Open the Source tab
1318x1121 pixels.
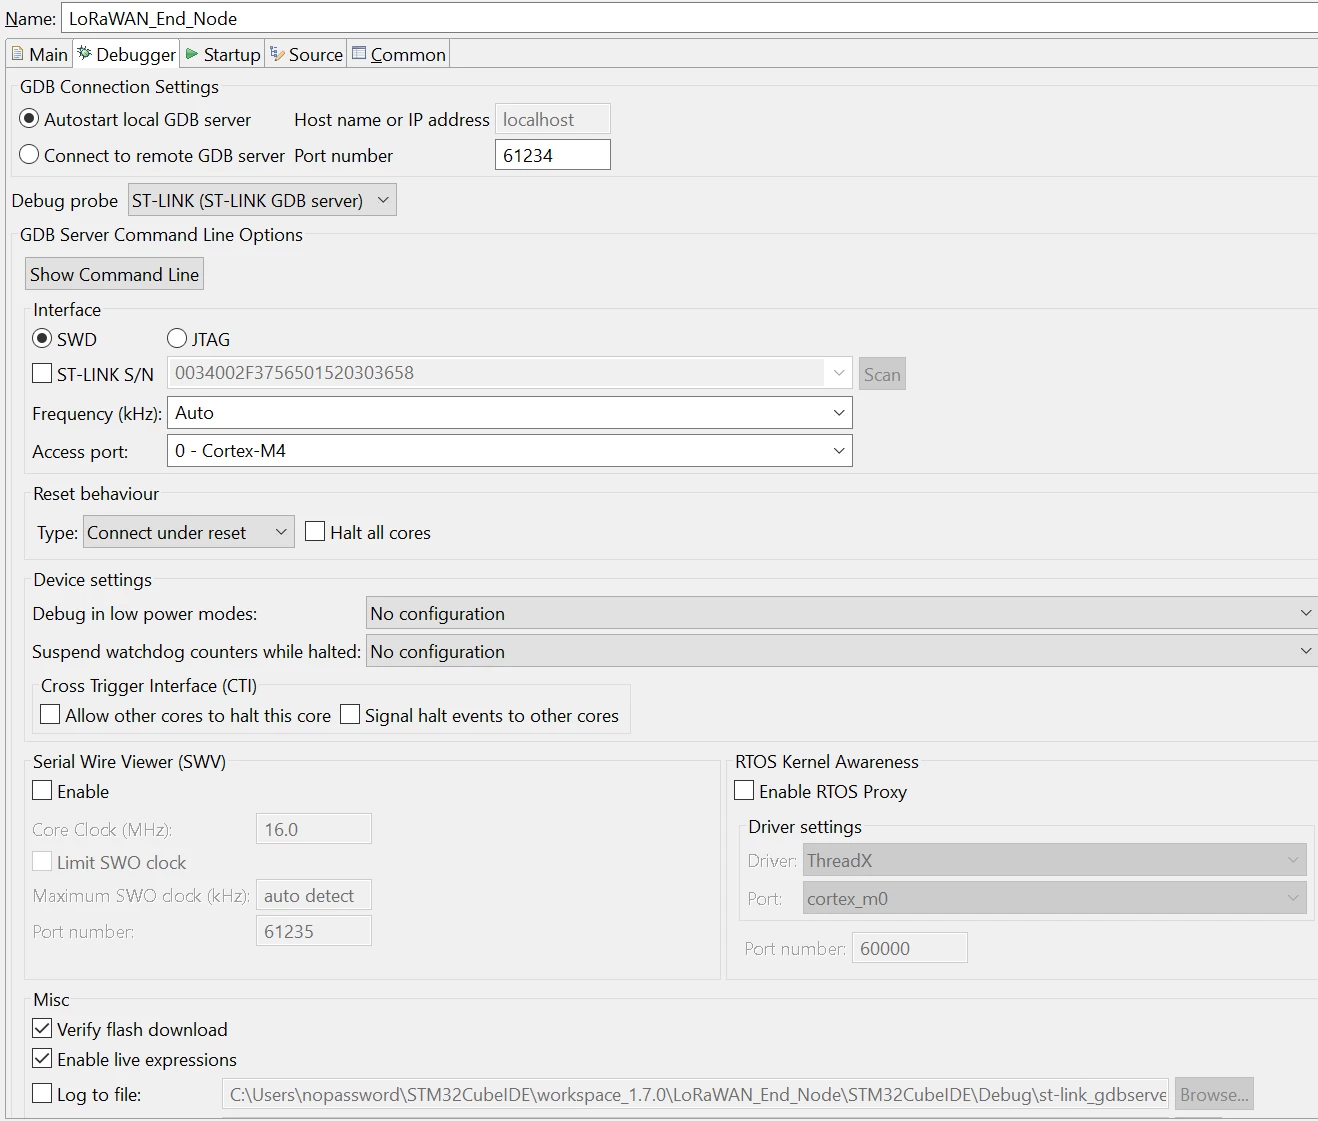tap(306, 54)
